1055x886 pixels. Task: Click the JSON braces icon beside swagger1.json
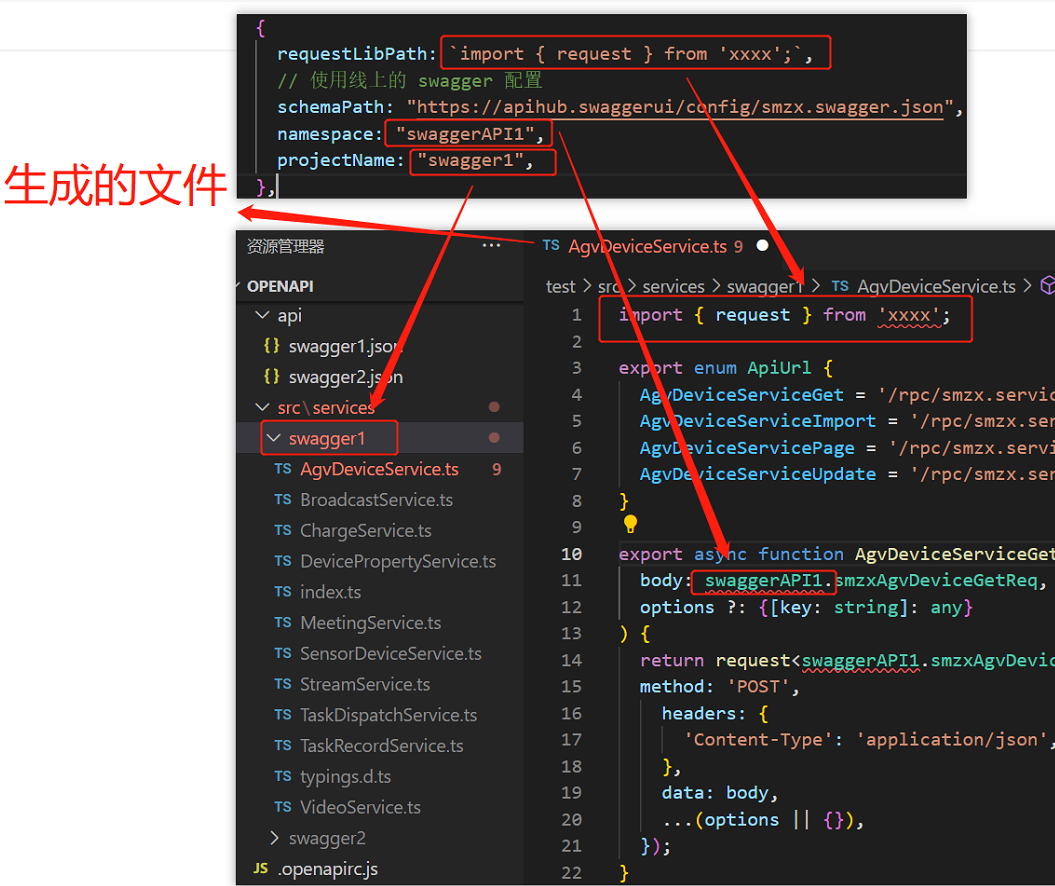(x=271, y=346)
